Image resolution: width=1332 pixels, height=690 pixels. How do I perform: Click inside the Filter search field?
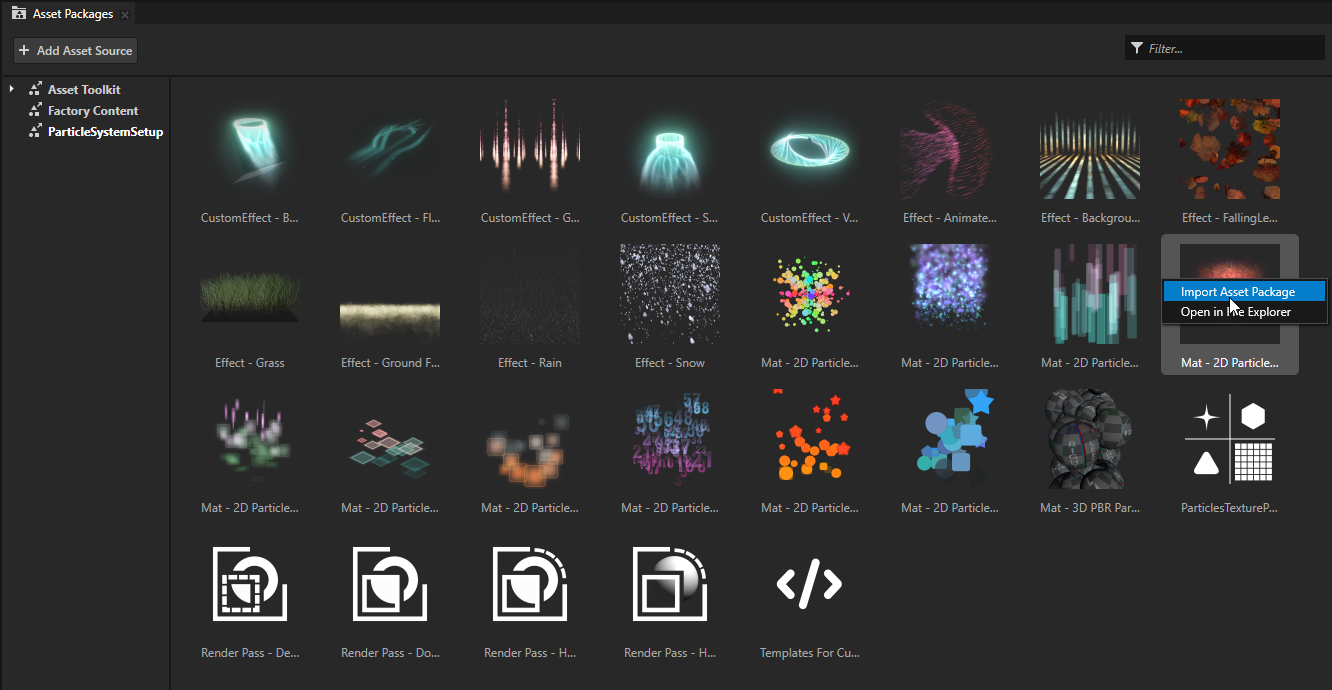click(x=1230, y=47)
